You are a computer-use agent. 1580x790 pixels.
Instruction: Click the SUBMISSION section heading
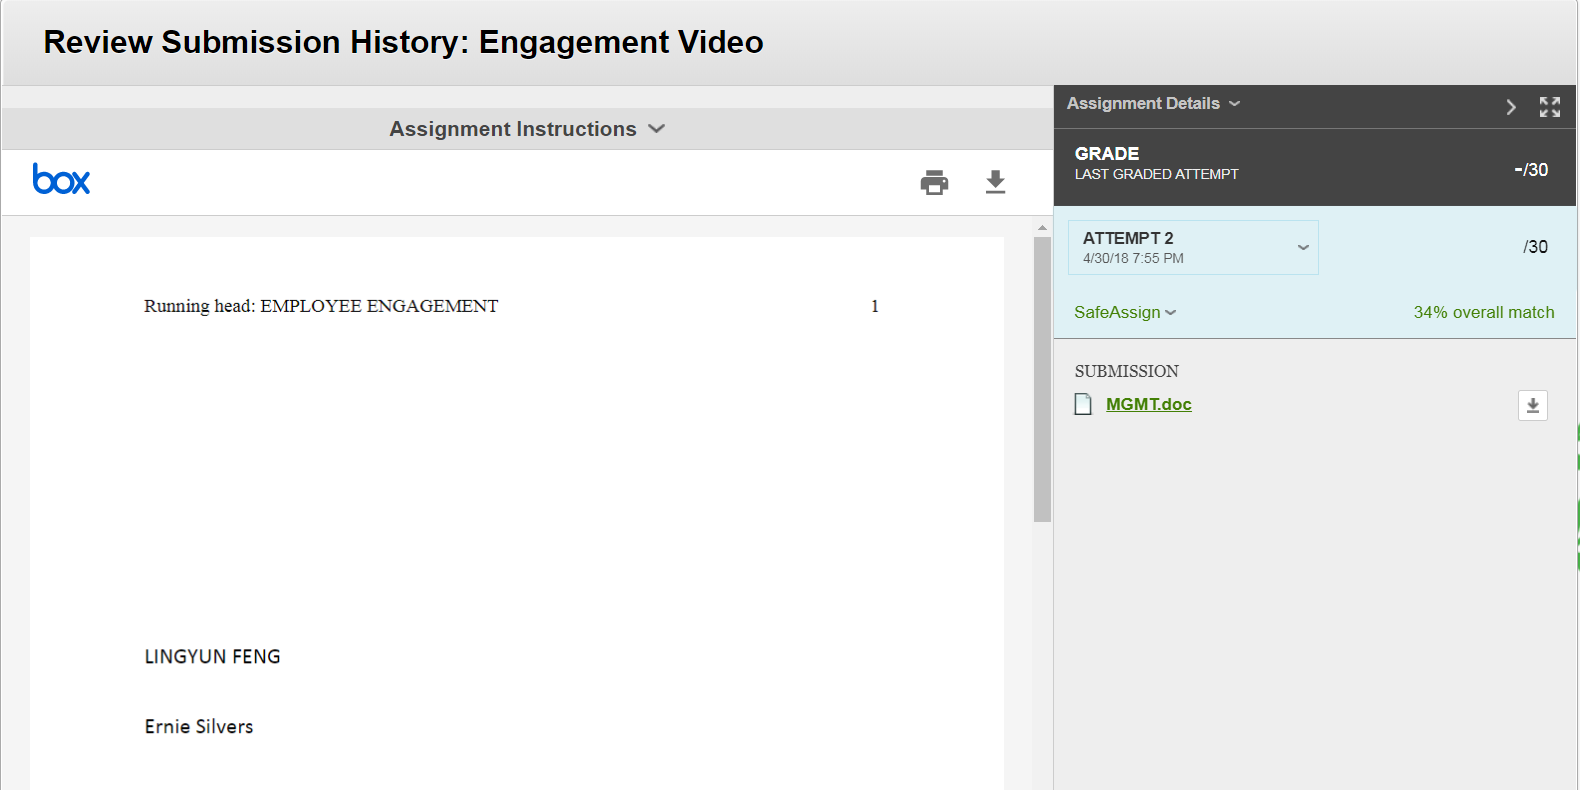pyautogui.click(x=1126, y=371)
